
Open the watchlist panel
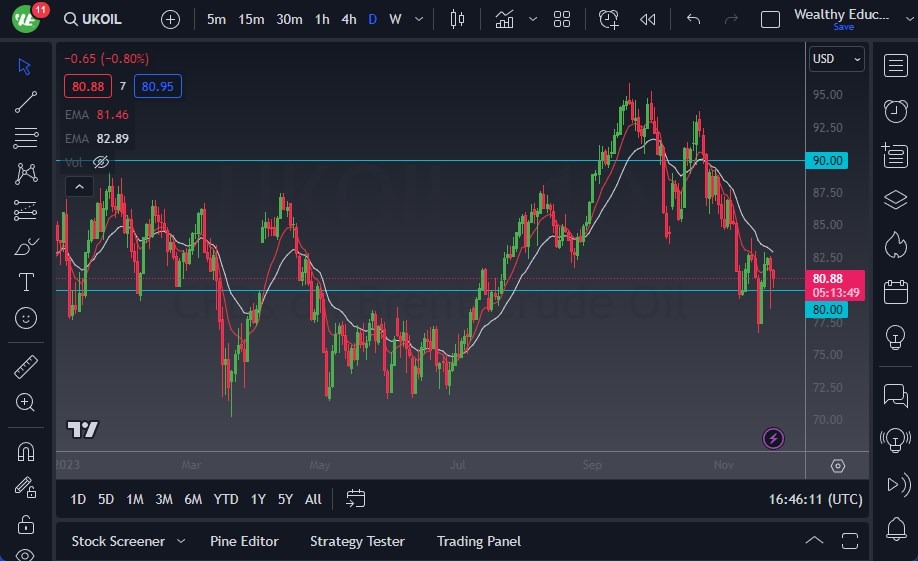(x=895, y=66)
